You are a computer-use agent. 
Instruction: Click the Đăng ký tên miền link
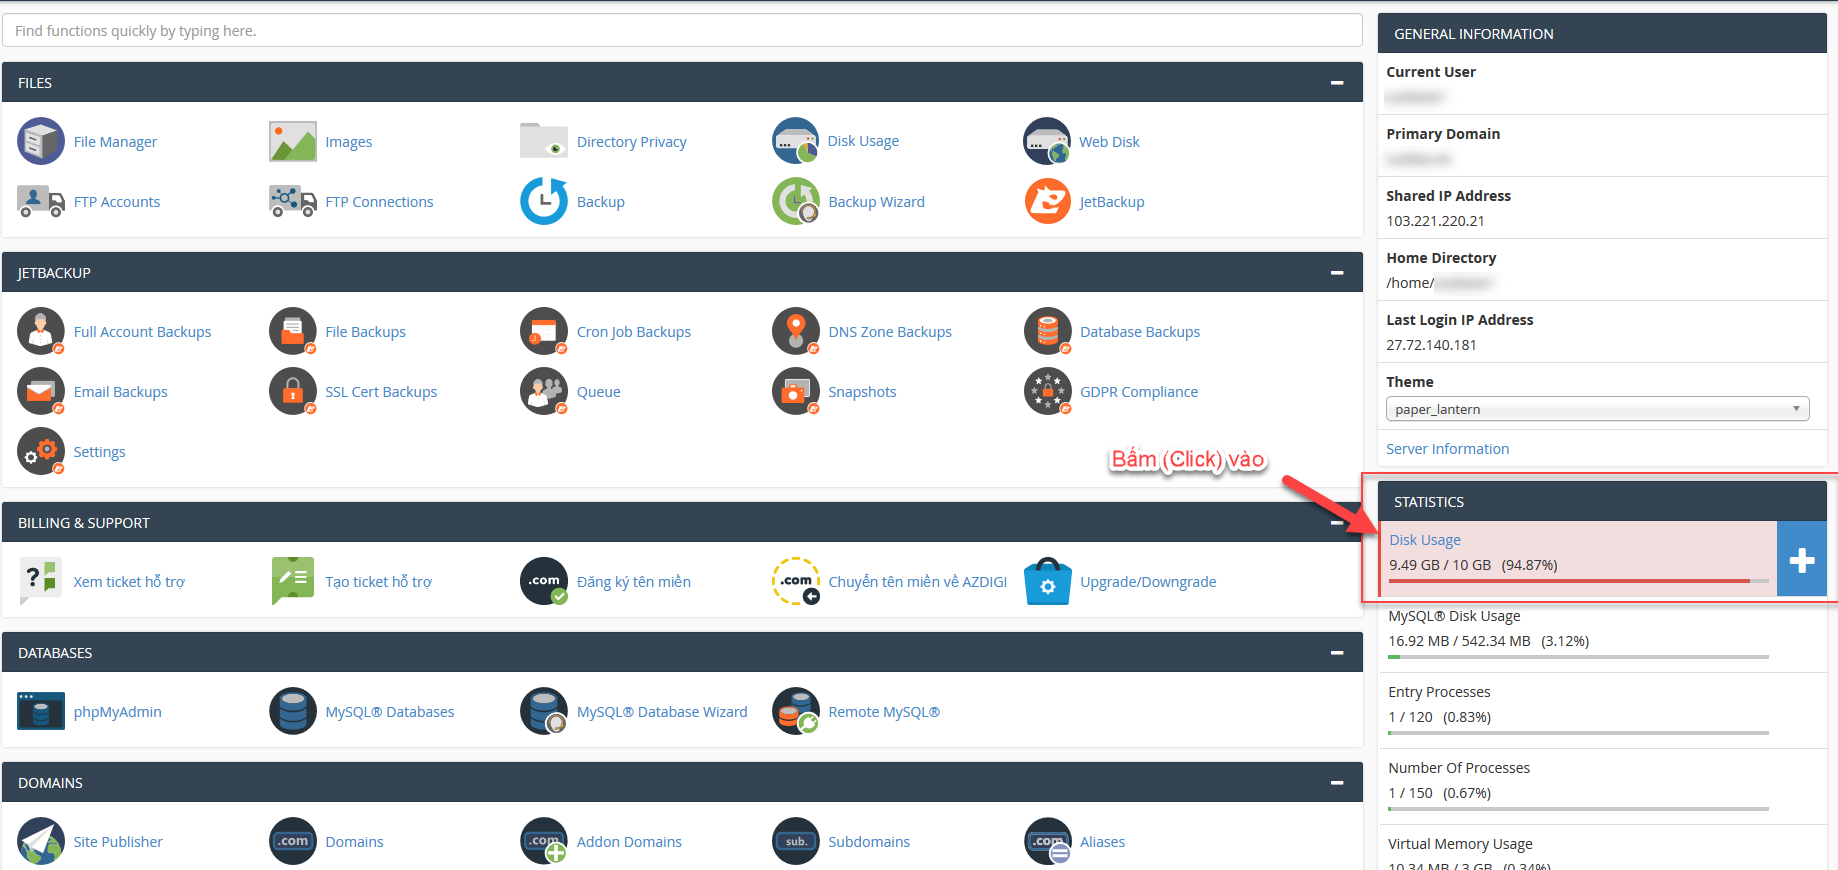coord(634,582)
